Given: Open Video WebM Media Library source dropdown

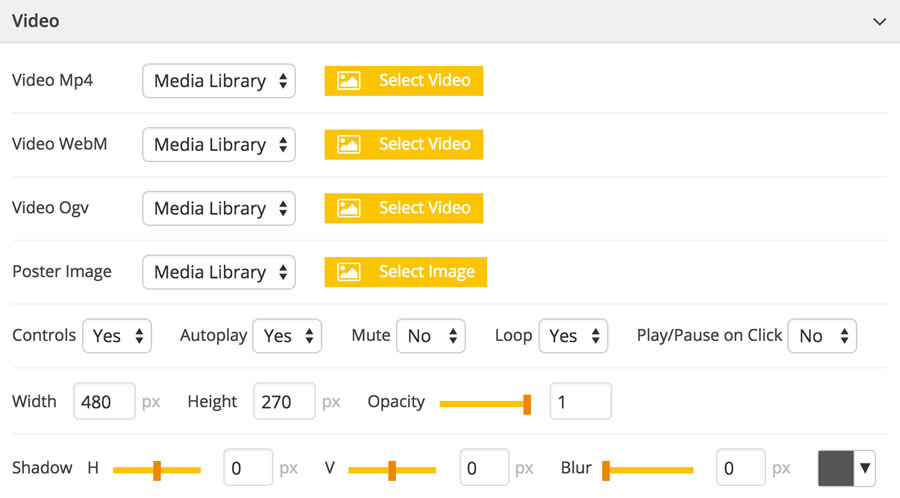Looking at the screenshot, I should 219,145.
